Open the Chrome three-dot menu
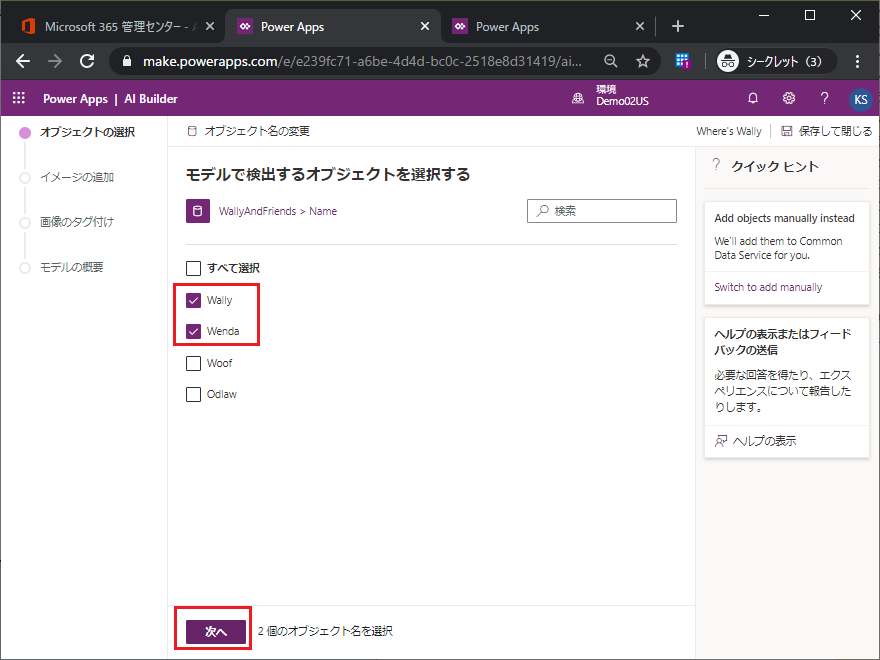 [x=857, y=61]
